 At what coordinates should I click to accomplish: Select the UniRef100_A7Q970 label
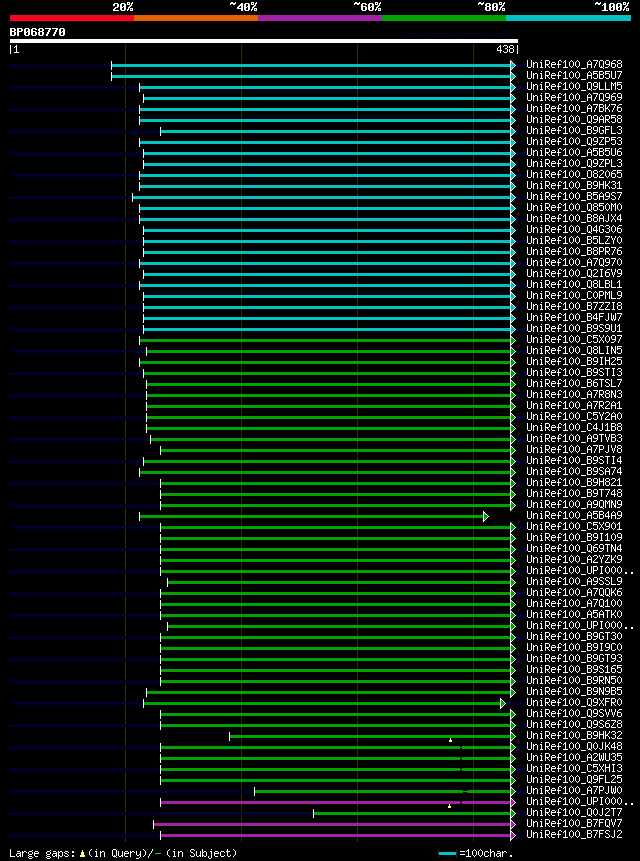[x=574, y=262]
